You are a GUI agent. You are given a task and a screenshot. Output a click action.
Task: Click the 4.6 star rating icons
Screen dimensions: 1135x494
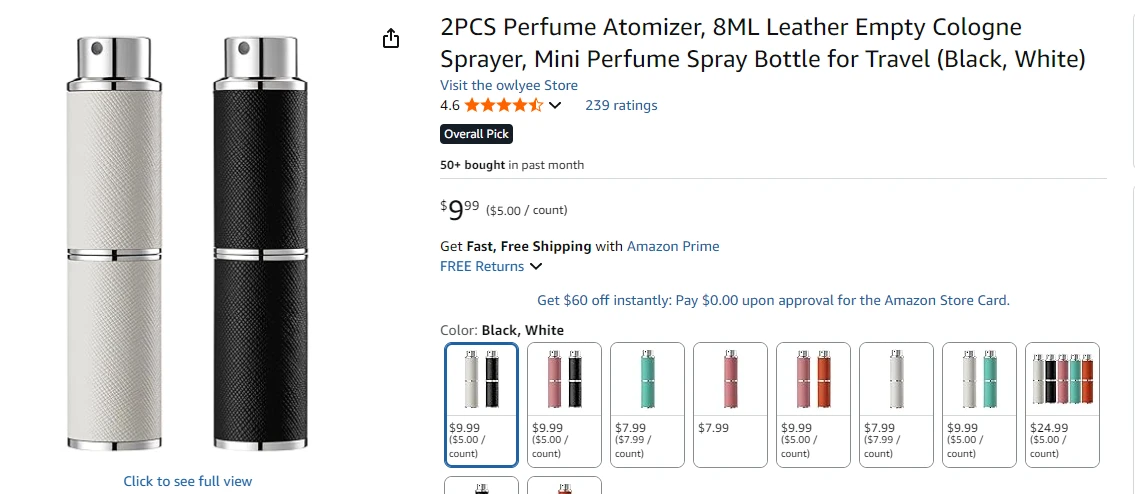pyautogui.click(x=503, y=105)
